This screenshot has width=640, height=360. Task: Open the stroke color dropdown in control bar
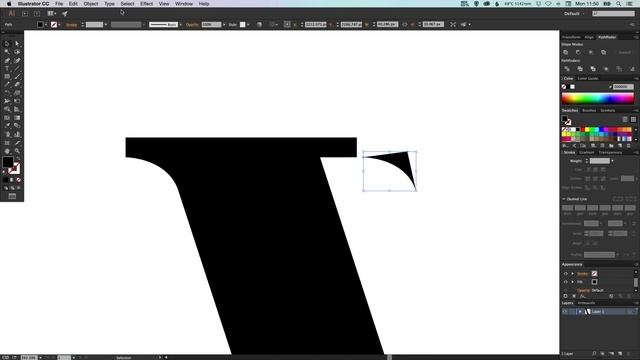coord(60,24)
